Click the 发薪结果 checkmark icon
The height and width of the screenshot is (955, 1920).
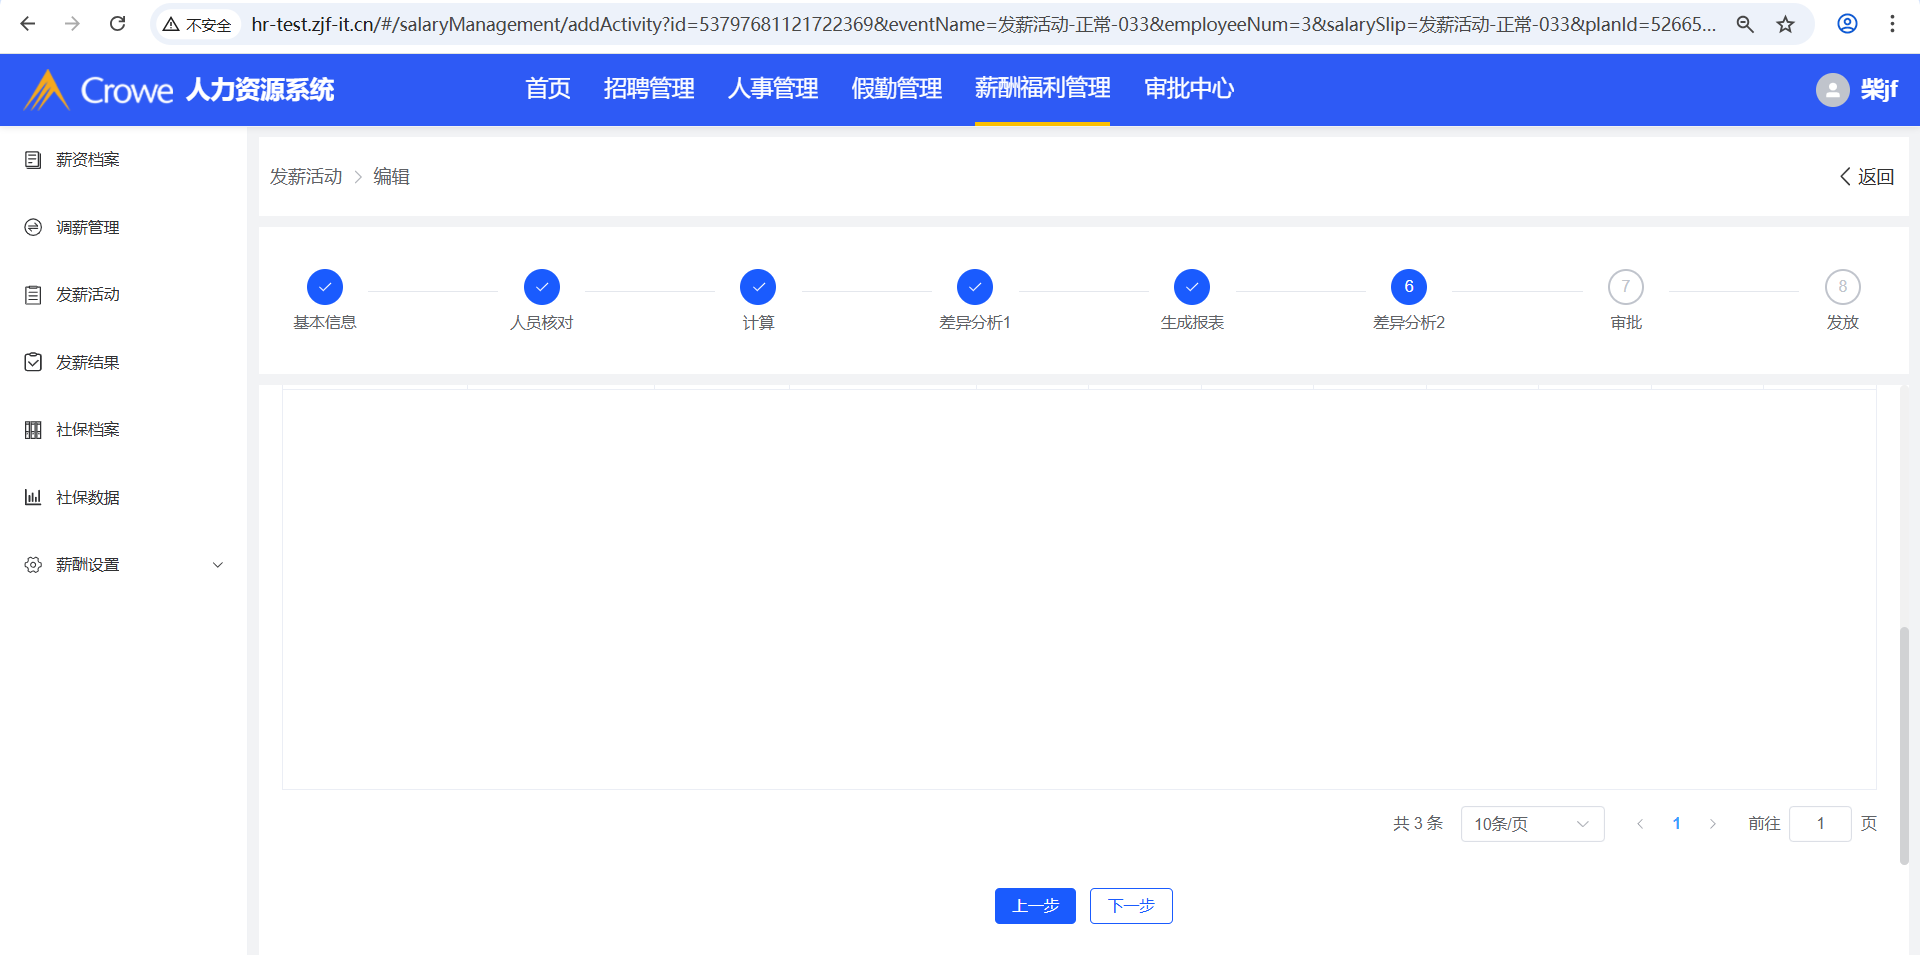[x=33, y=362]
